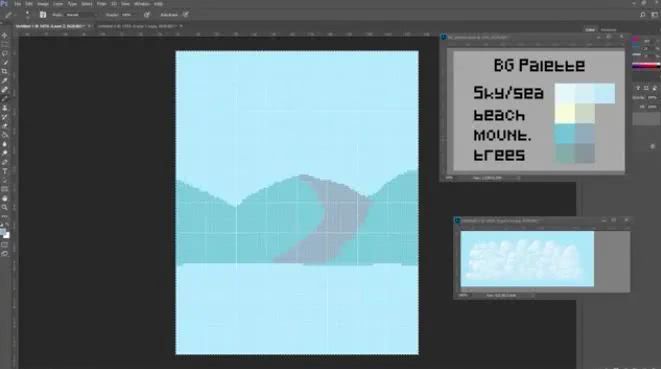Select the Move tool
661x369 pixels.
point(5,36)
